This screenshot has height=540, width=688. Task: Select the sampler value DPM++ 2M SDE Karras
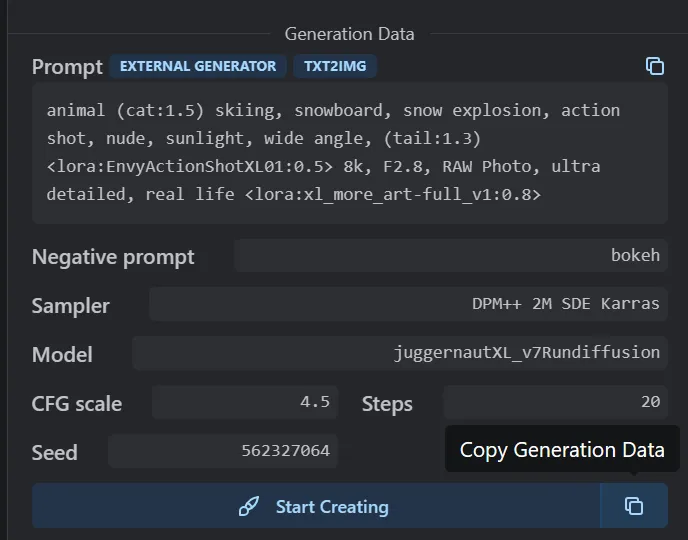coord(565,303)
